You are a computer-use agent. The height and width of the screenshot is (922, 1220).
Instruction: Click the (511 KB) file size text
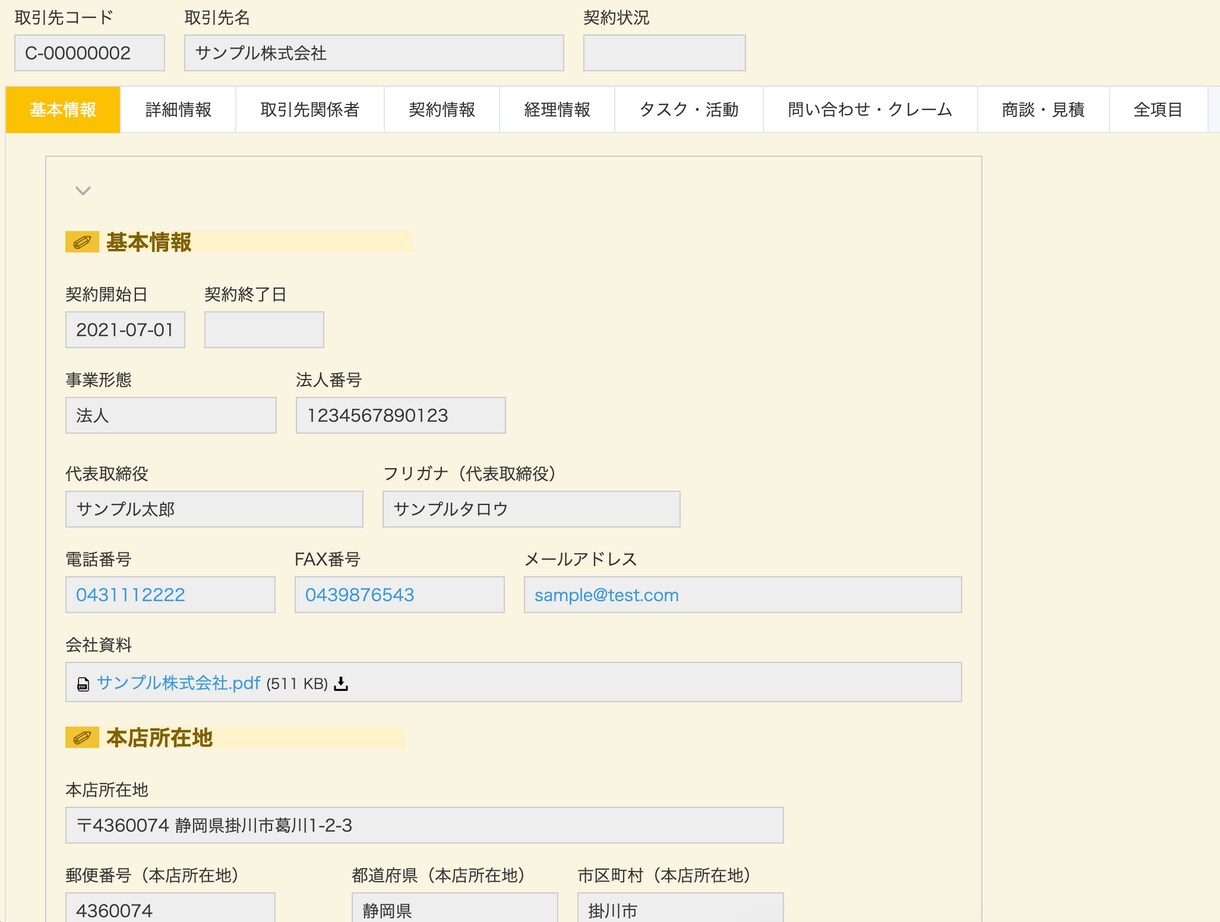tap(297, 684)
